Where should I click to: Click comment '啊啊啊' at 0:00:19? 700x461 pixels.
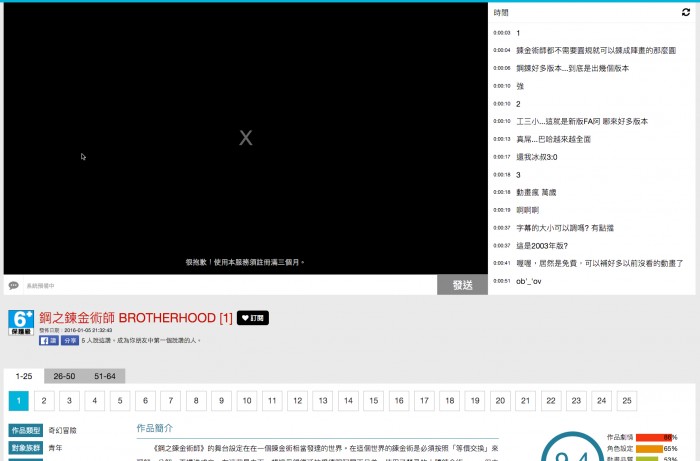click(528, 210)
